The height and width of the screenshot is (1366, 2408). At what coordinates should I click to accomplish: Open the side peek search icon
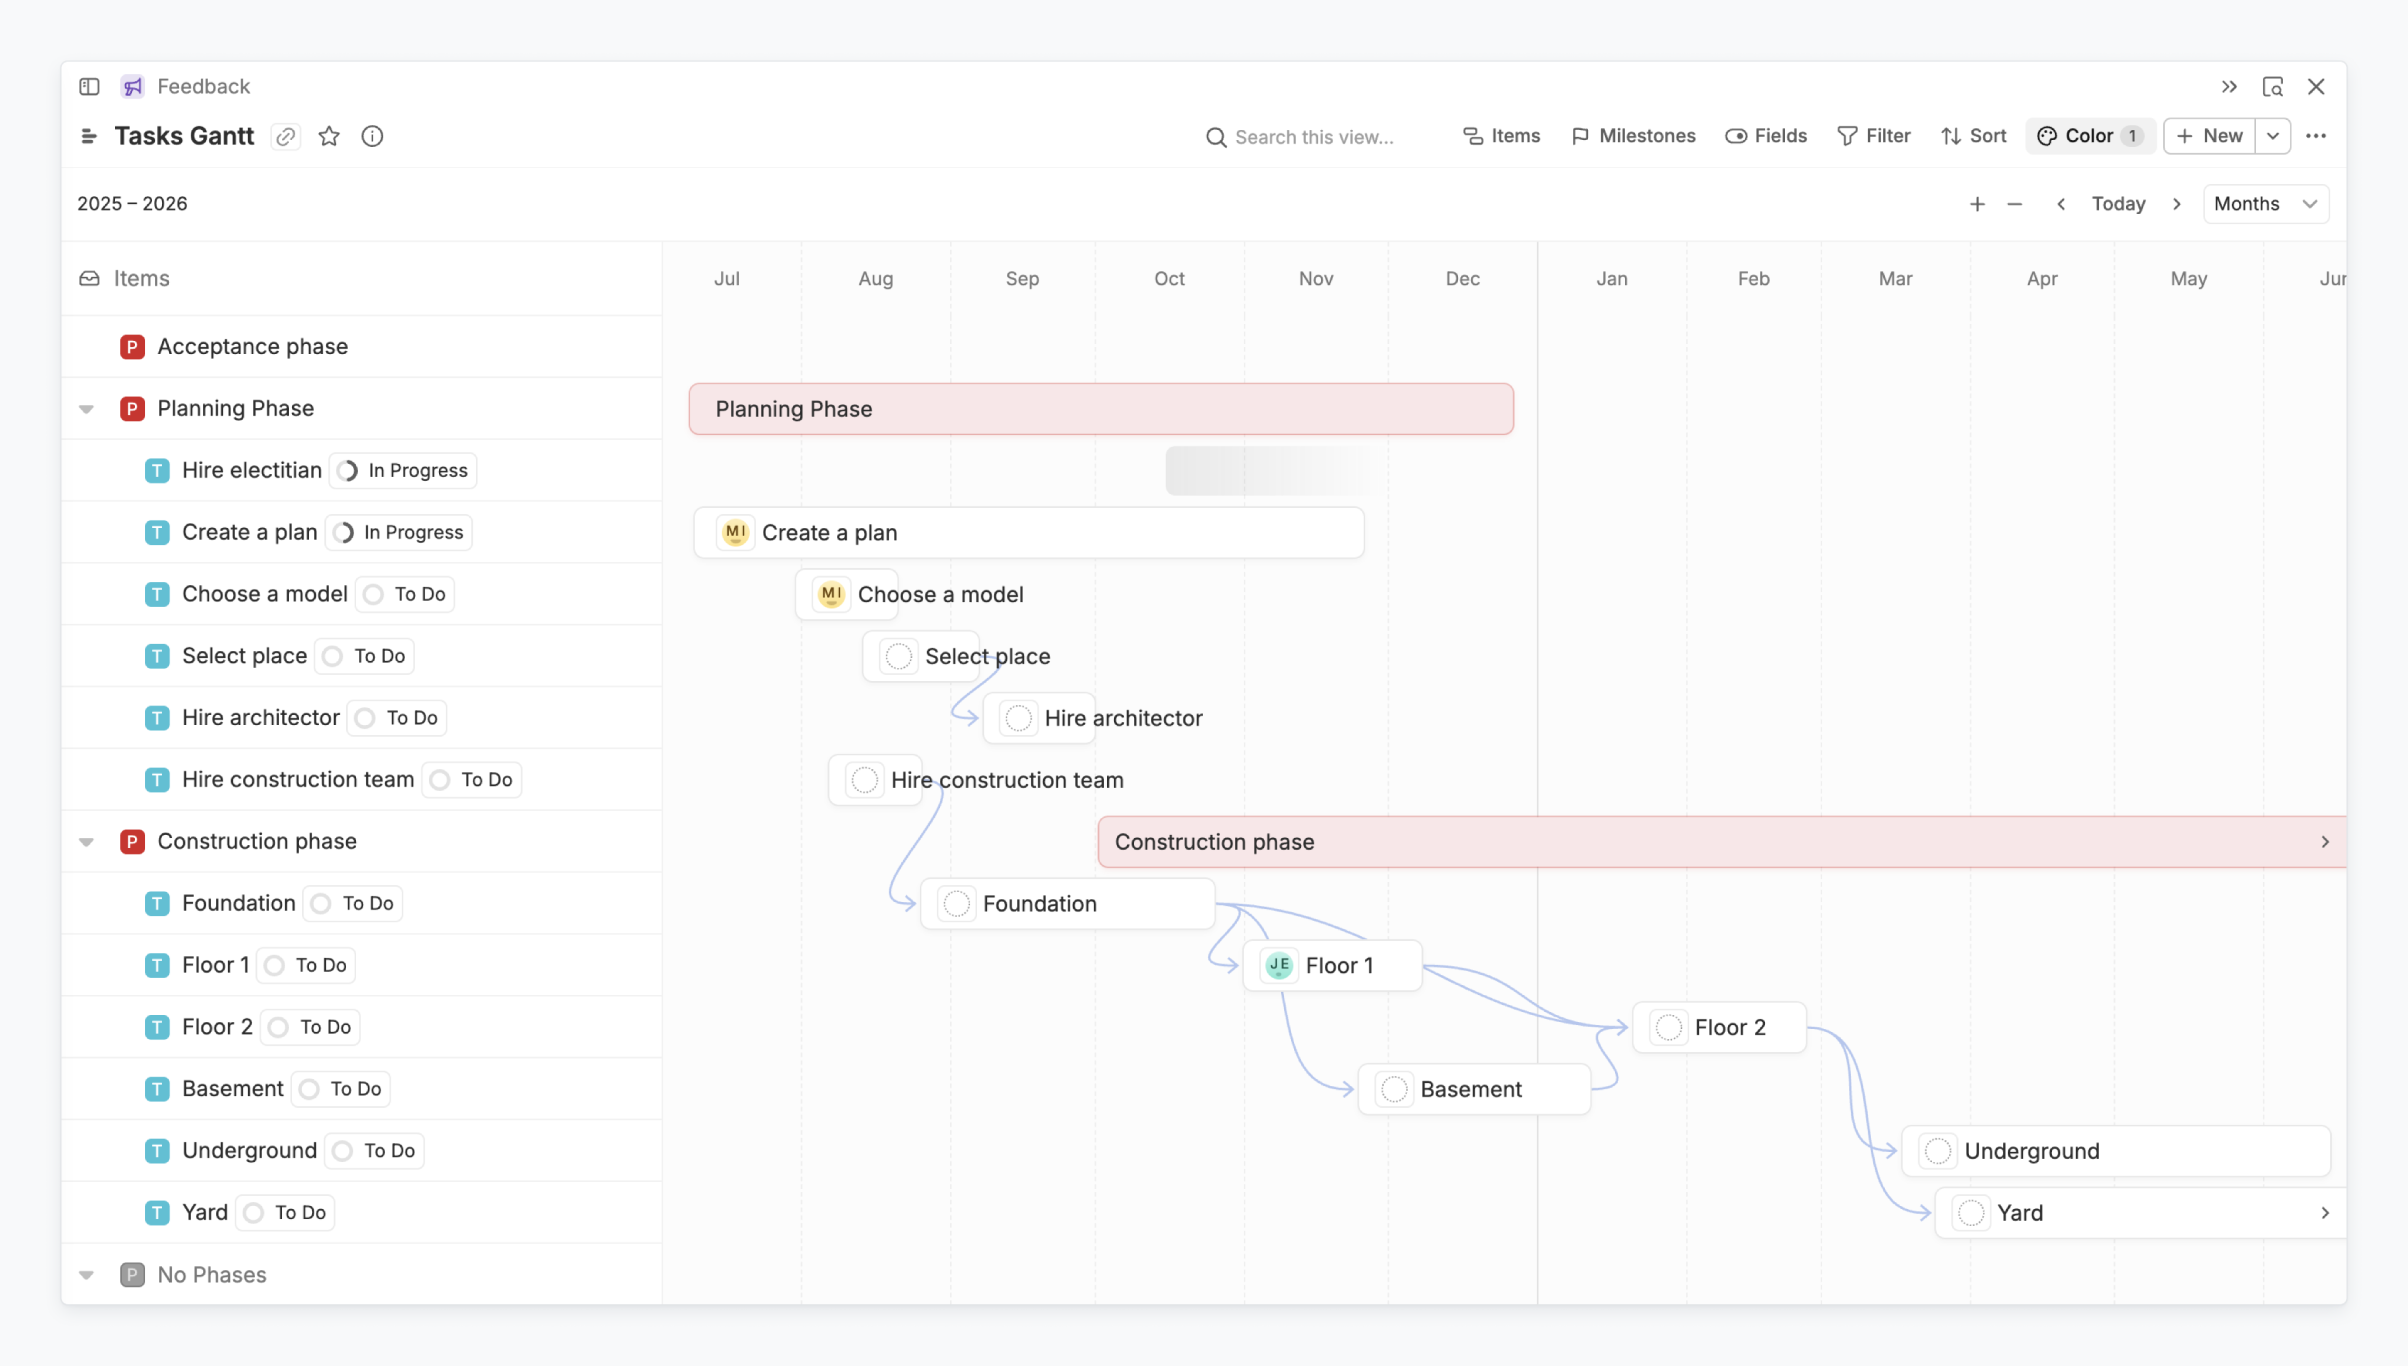point(2273,86)
